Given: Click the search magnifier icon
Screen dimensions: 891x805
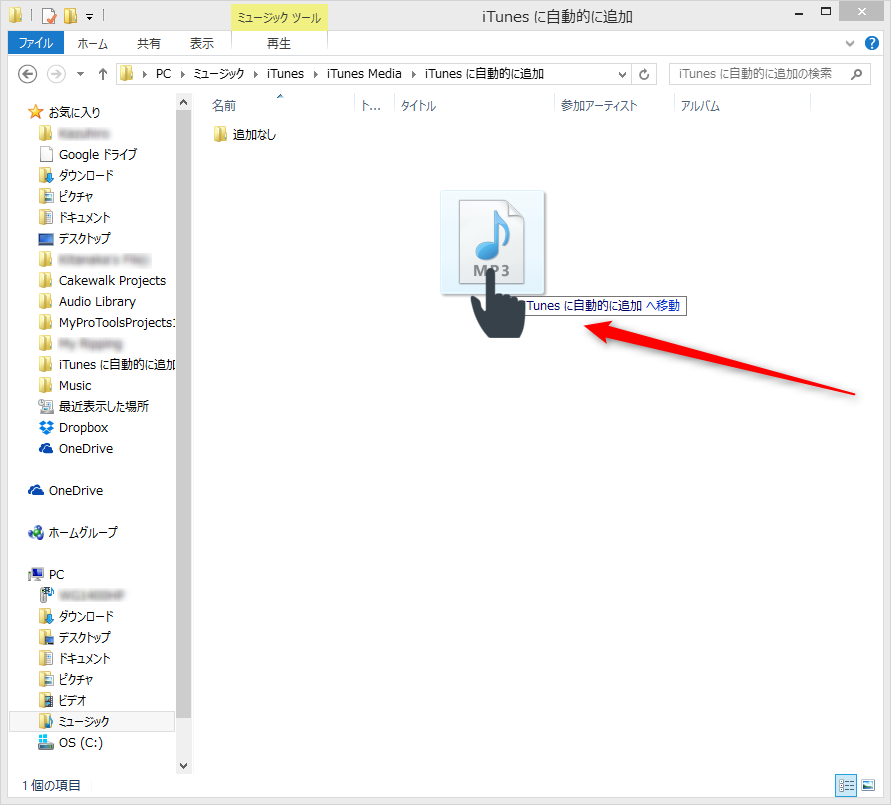Looking at the screenshot, I should pos(857,74).
